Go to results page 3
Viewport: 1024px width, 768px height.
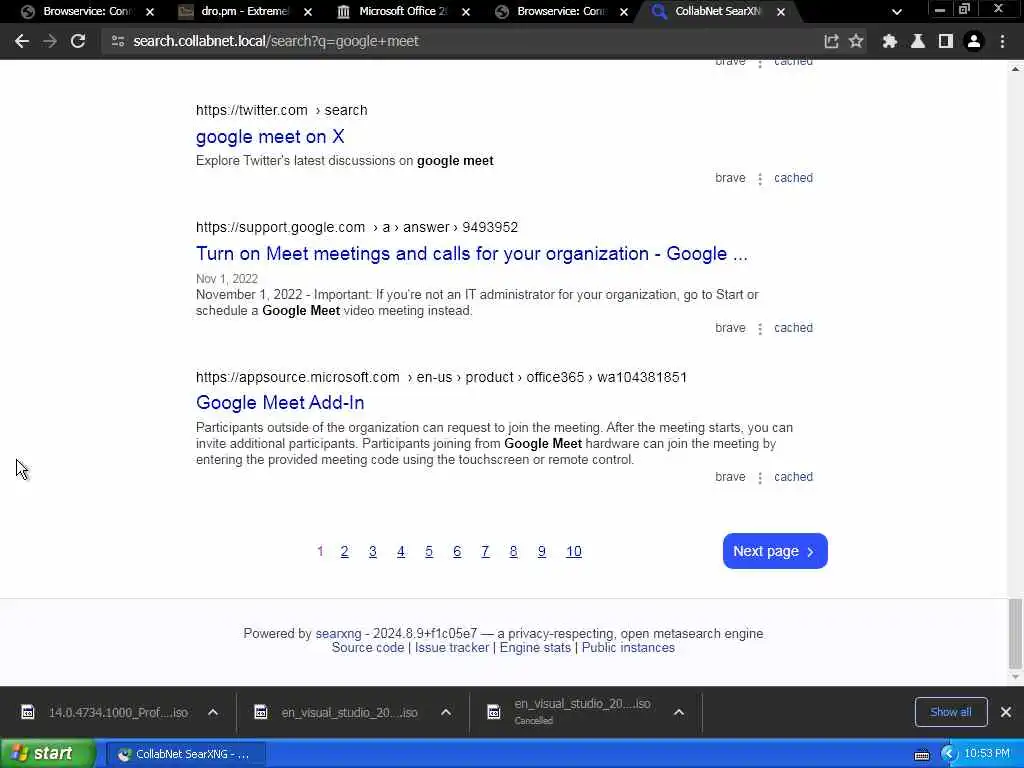coord(372,552)
